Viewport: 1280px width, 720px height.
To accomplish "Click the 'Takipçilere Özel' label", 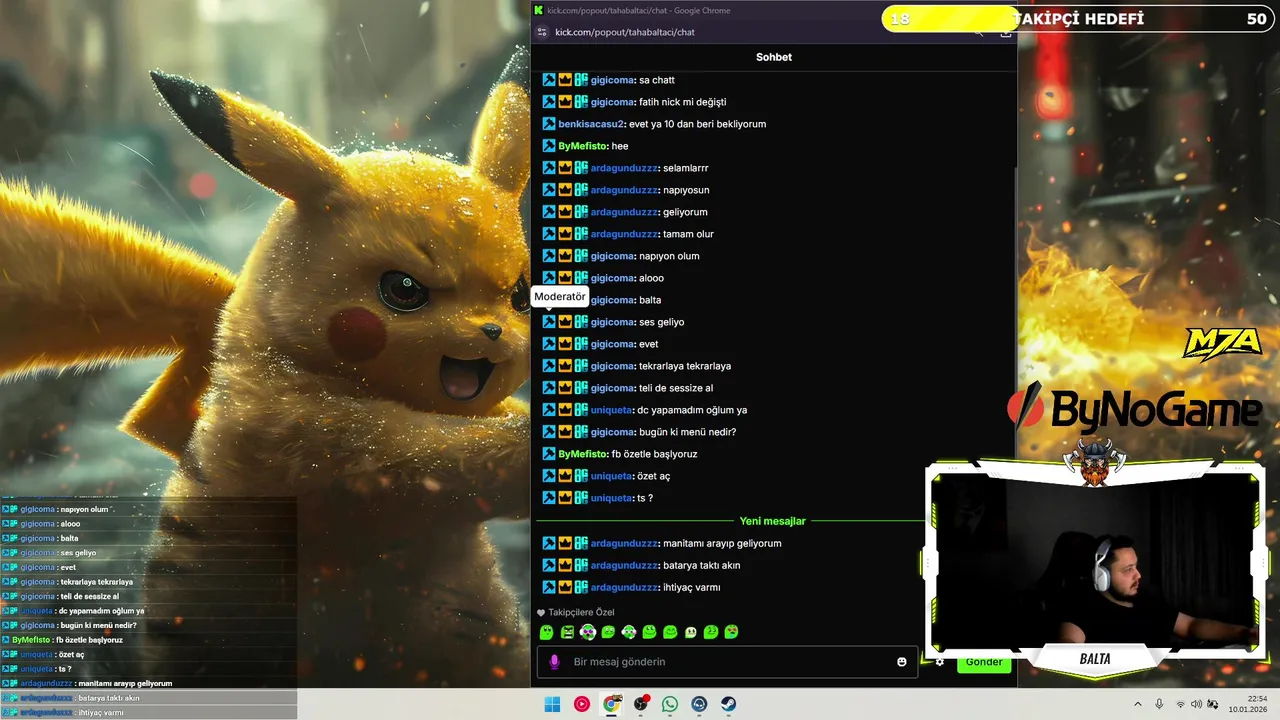I will click(x=581, y=612).
